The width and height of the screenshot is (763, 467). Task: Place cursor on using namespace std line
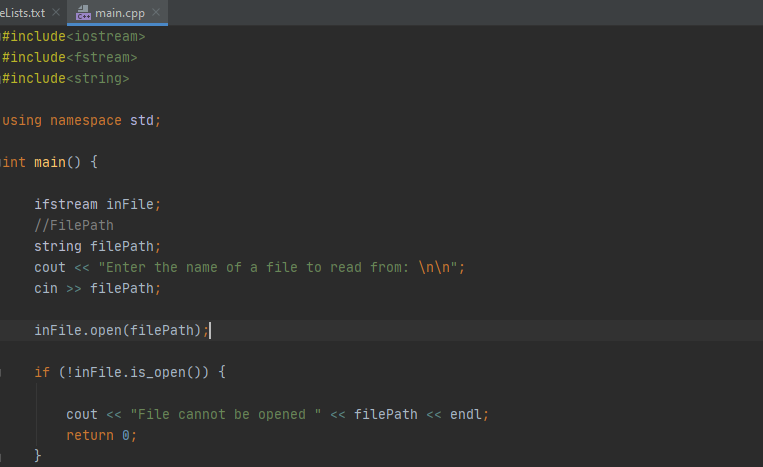(x=81, y=120)
